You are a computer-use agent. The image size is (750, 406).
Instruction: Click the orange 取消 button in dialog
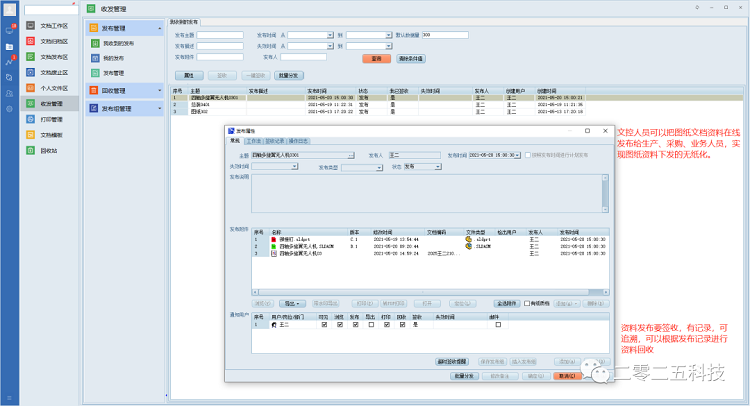pos(567,376)
